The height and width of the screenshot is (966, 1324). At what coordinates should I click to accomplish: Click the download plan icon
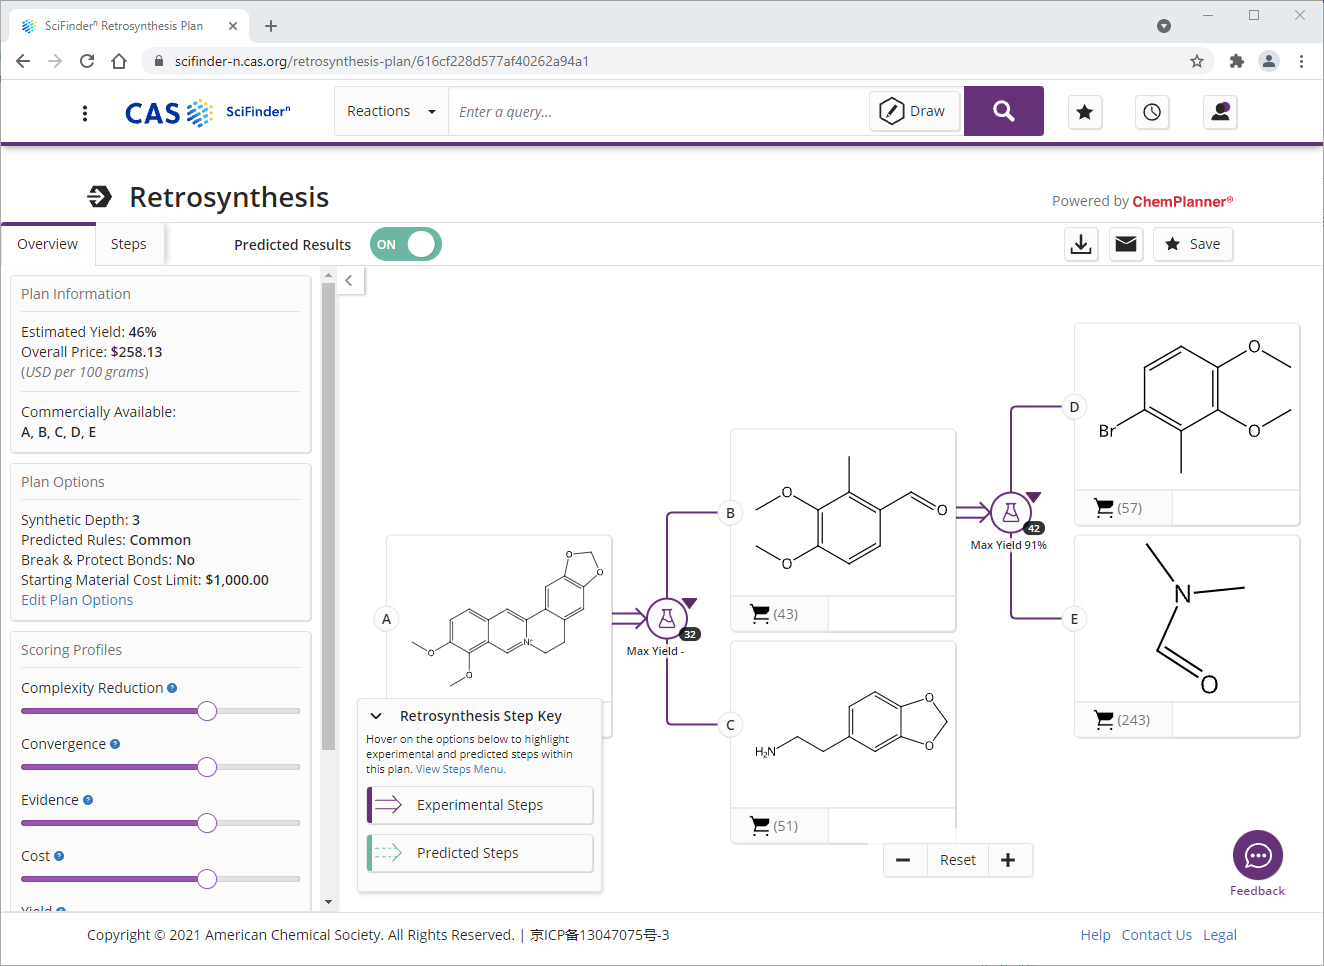(x=1081, y=243)
